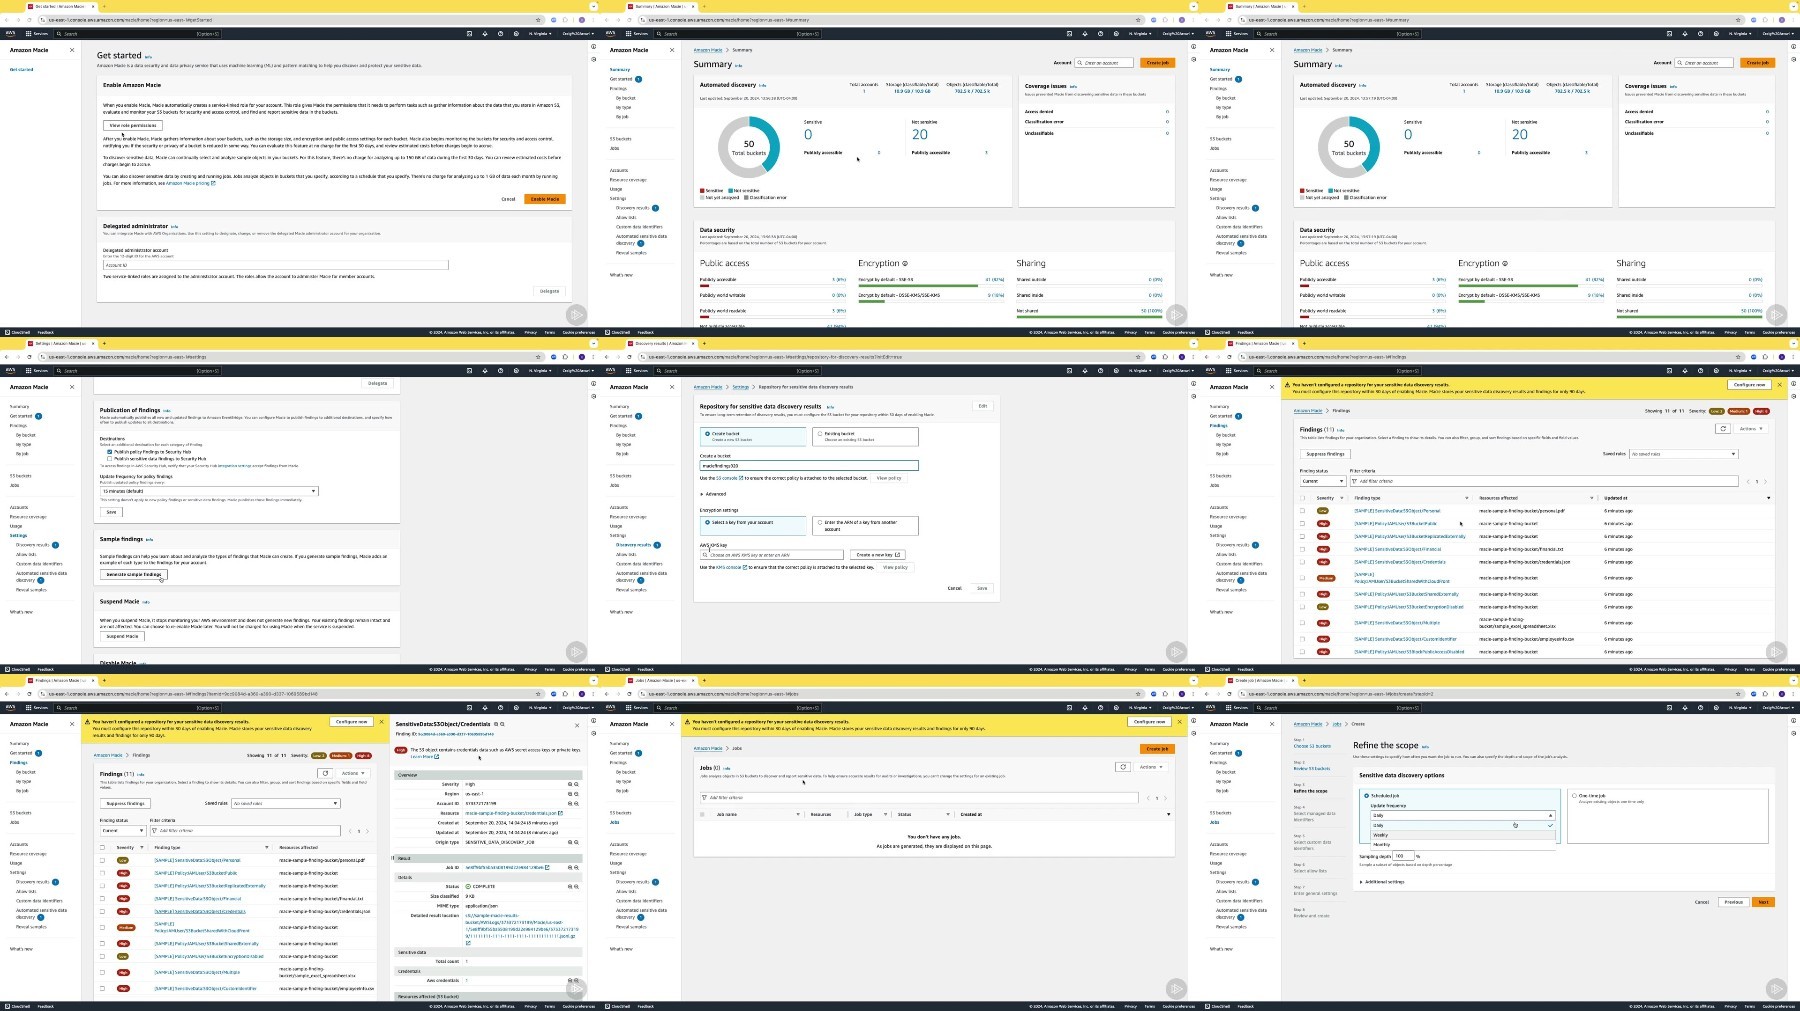
Task: Open a new tab beside the Jobs tab
Action: [704, 680]
